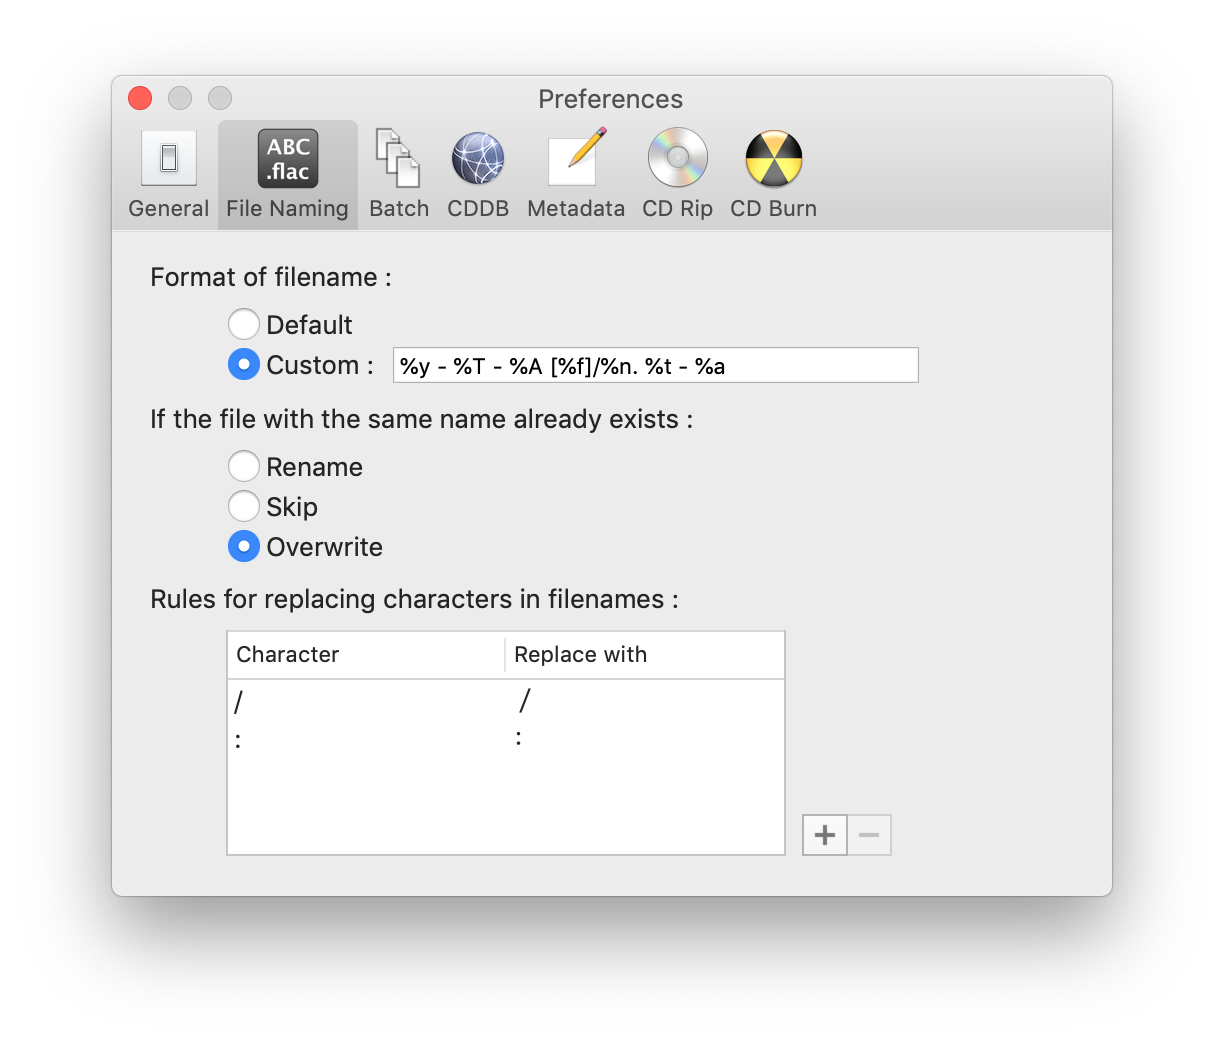The width and height of the screenshot is (1224, 1044).
Task: Edit the custom filename format field
Action: (655, 365)
